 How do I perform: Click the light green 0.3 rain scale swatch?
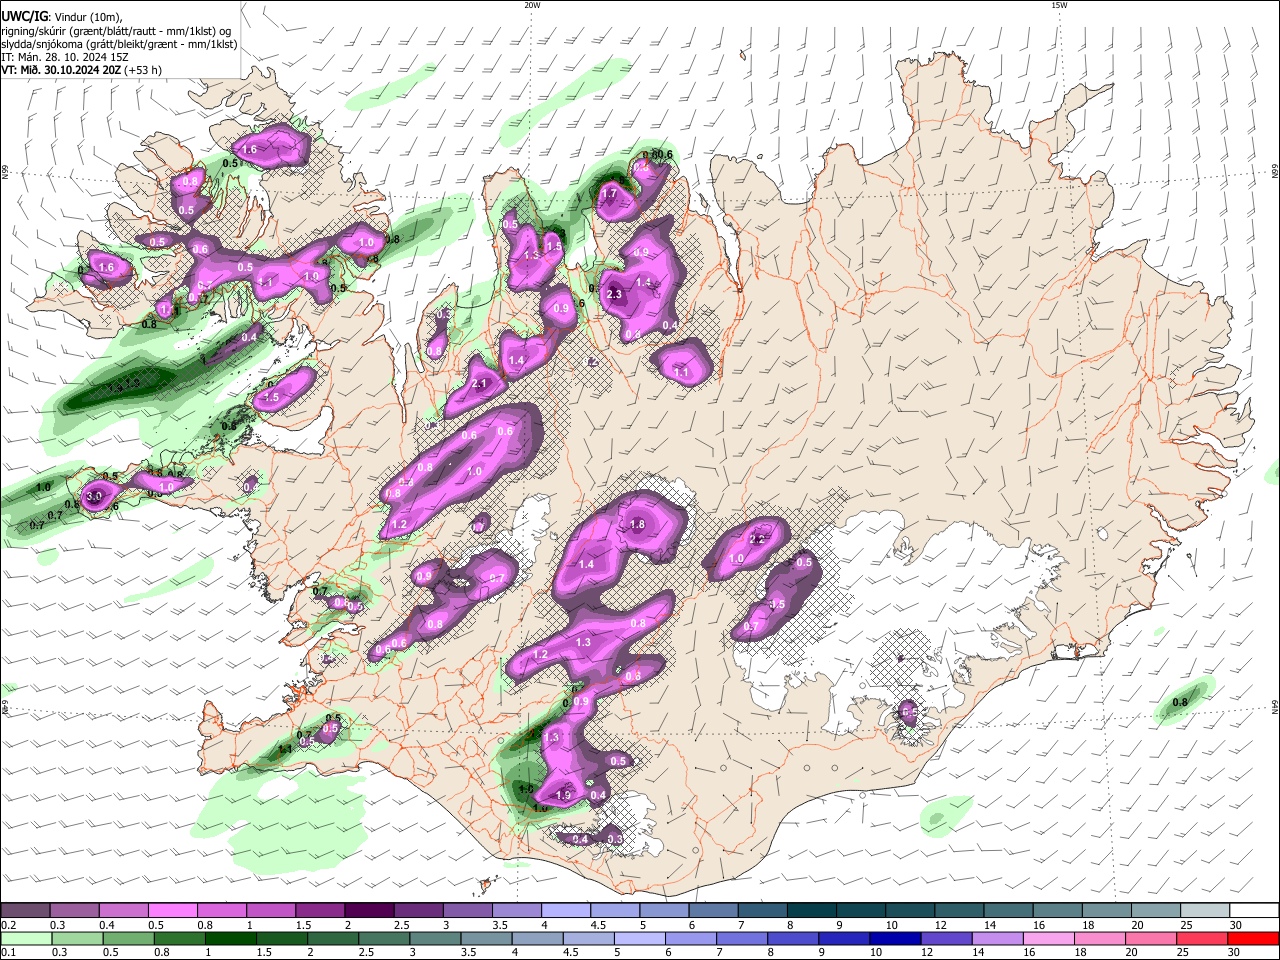77,938
